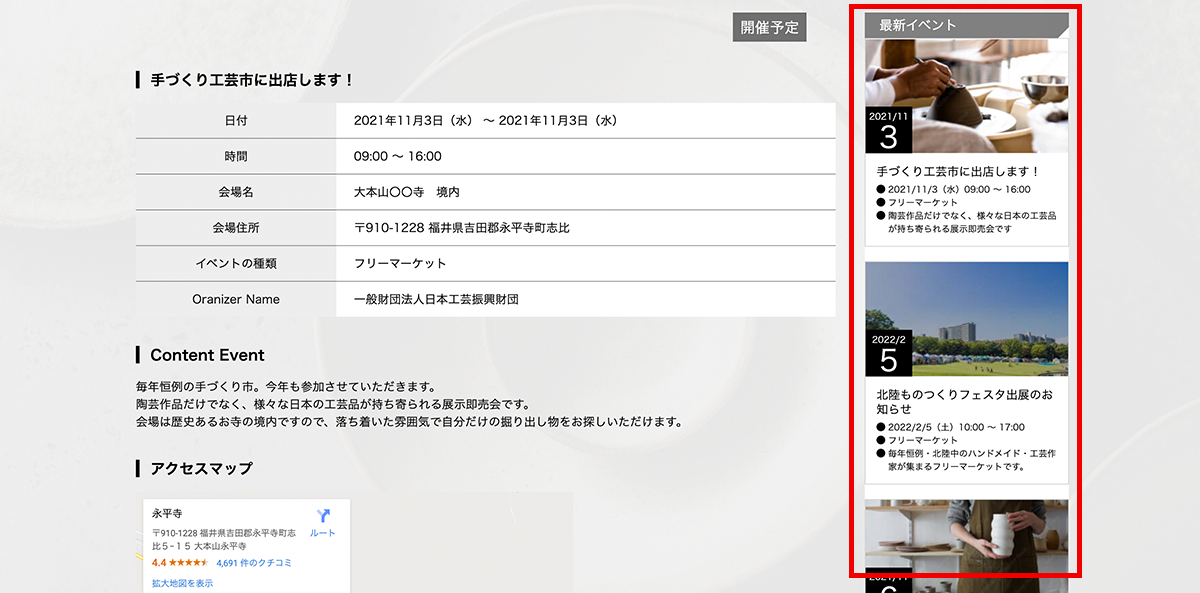1200x593 pixels.
Task: Click the date value 2021年11月3日（水）range
Action: pyautogui.click(x=486, y=120)
